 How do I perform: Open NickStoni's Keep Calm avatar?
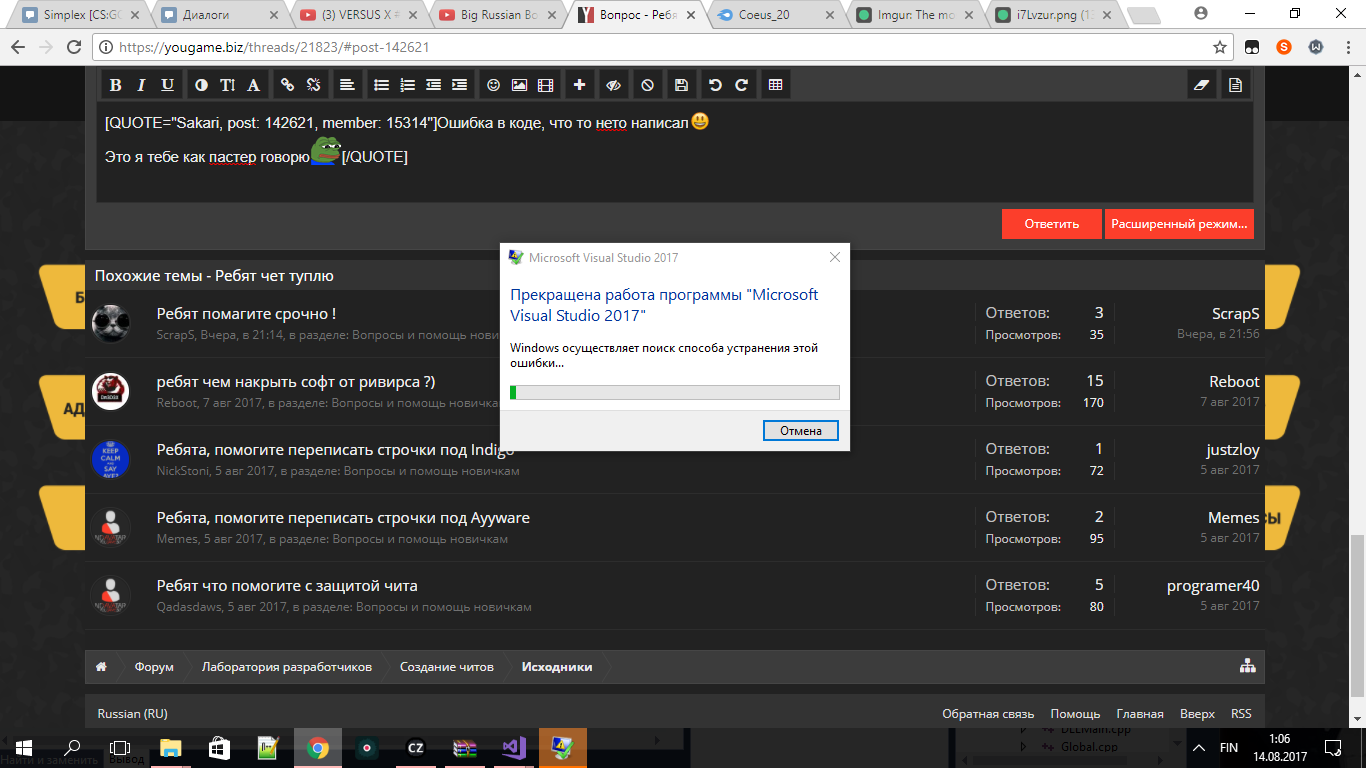pos(110,459)
